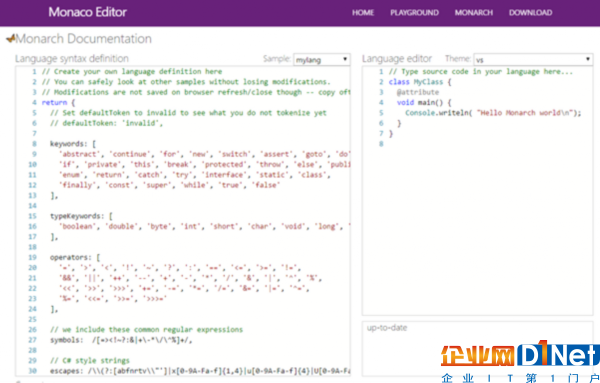Viewport: 600px width, 383px height.
Task: Open the PLAYGROUND menu item
Action: pyautogui.click(x=414, y=13)
